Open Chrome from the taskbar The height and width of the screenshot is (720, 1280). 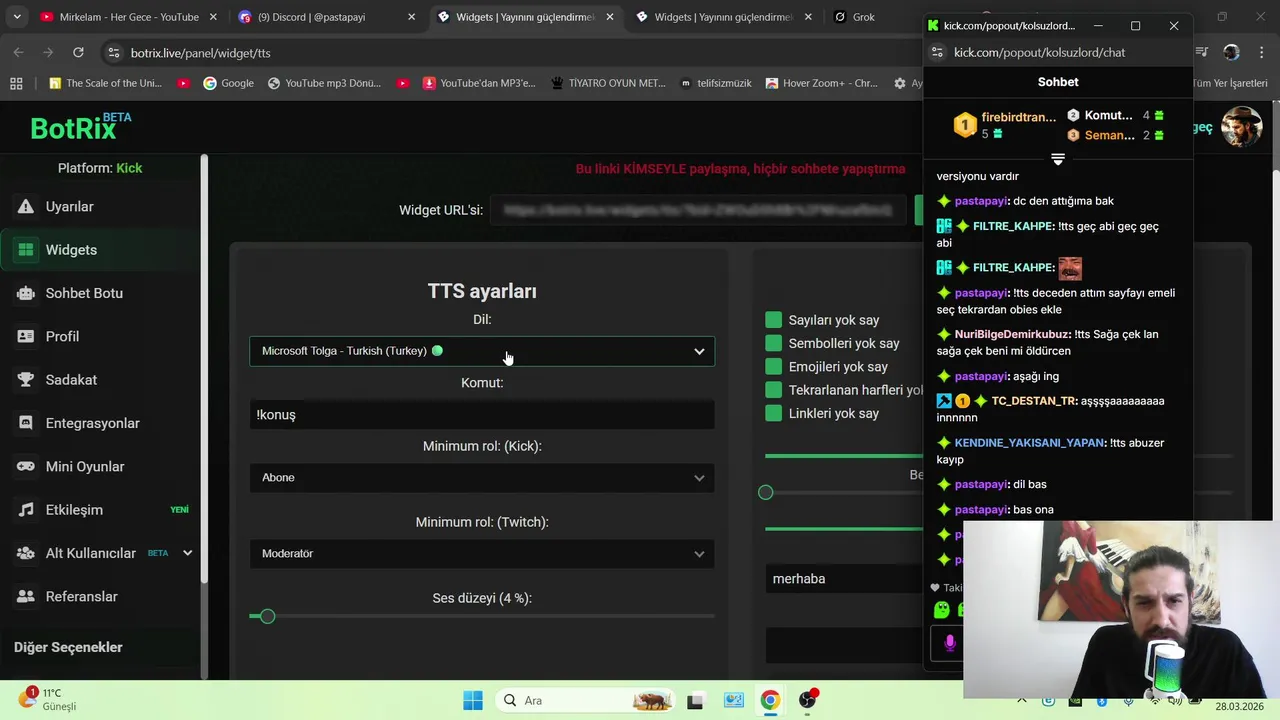click(x=770, y=700)
